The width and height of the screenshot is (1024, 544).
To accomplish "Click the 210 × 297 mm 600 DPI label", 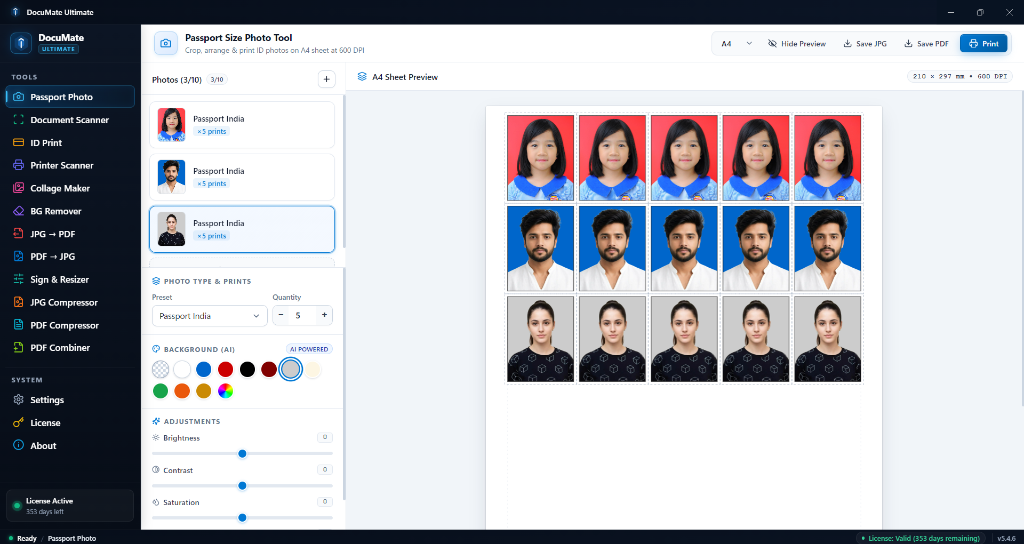I will click(x=960, y=76).
